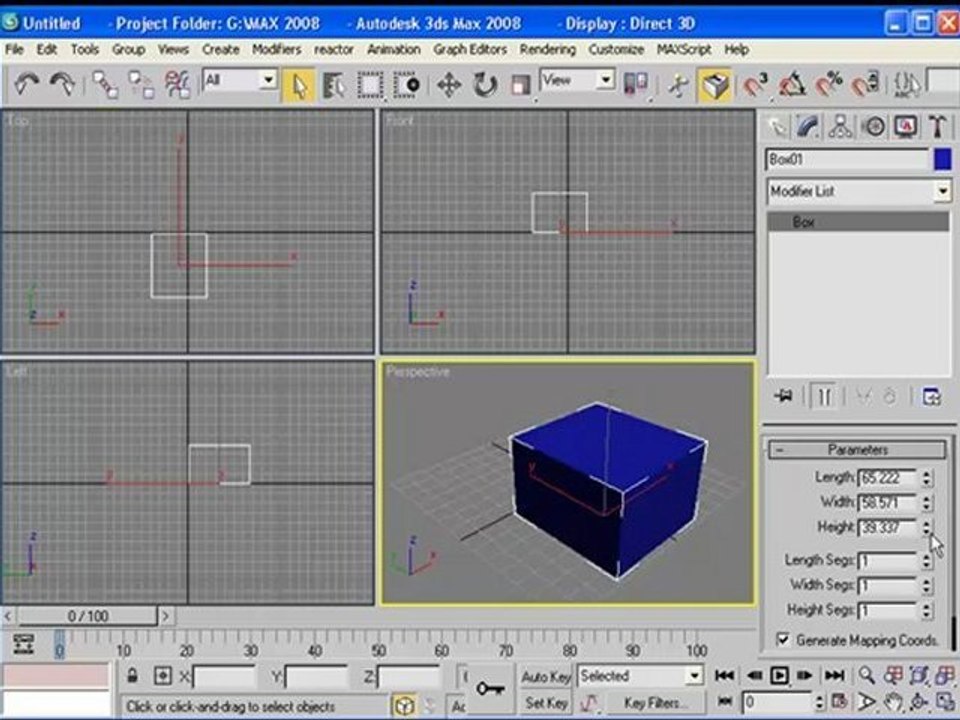Open Edit Named Selection Sets icon
This screenshot has width=960, height=720.
click(x=906, y=84)
